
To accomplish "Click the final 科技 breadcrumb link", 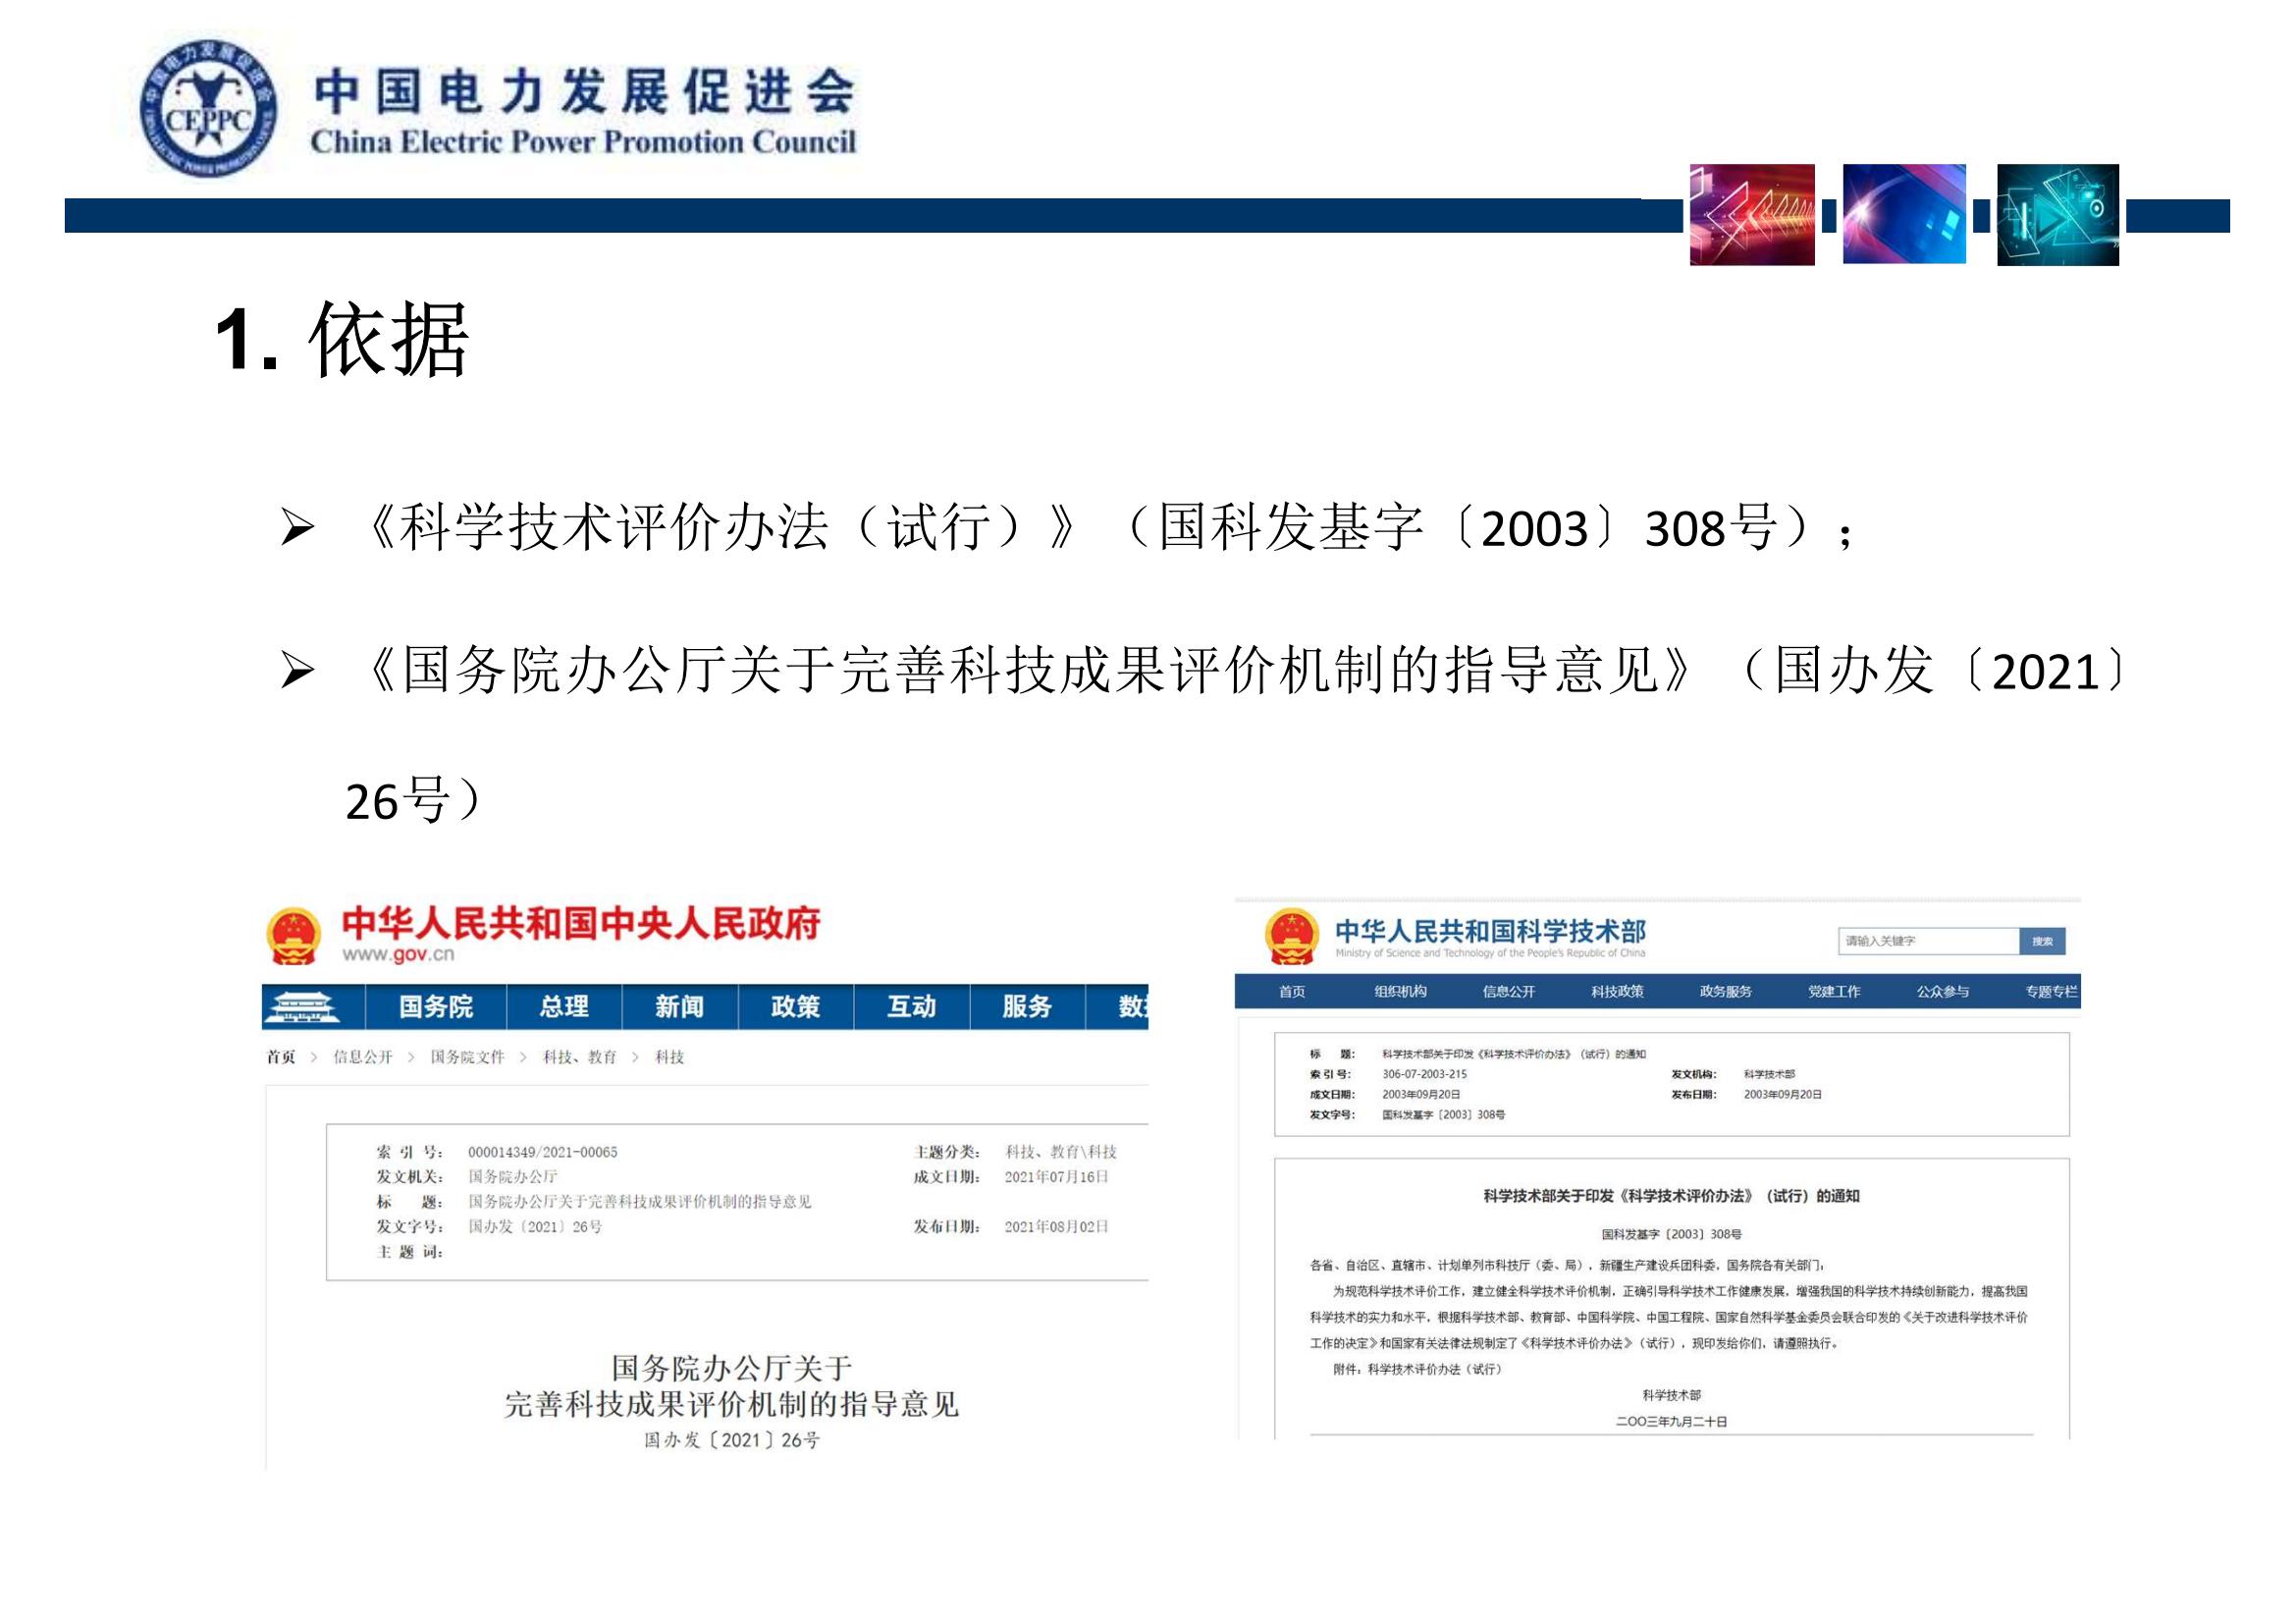I will click(669, 1057).
